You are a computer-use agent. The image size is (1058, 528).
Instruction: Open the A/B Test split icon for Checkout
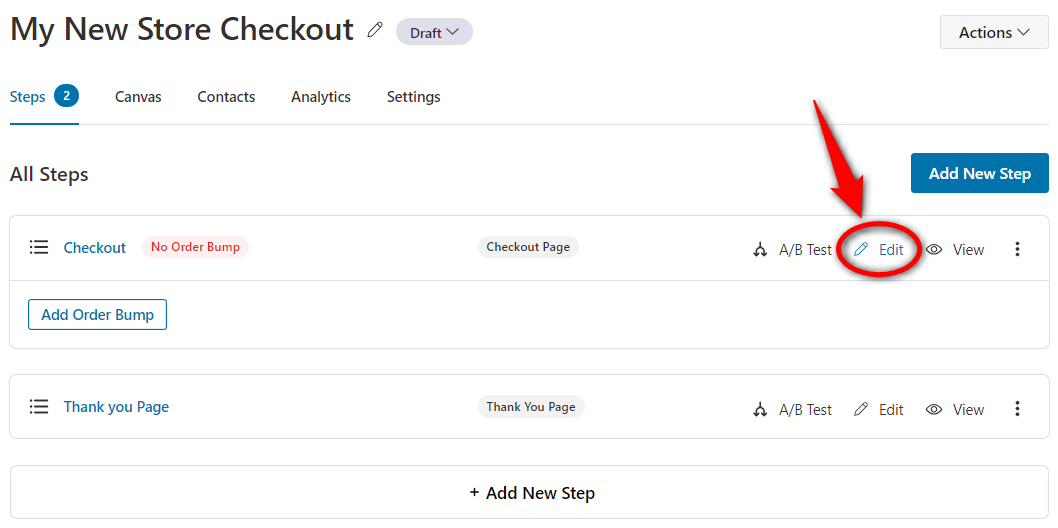pyautogui.click(x=760, y=250)
